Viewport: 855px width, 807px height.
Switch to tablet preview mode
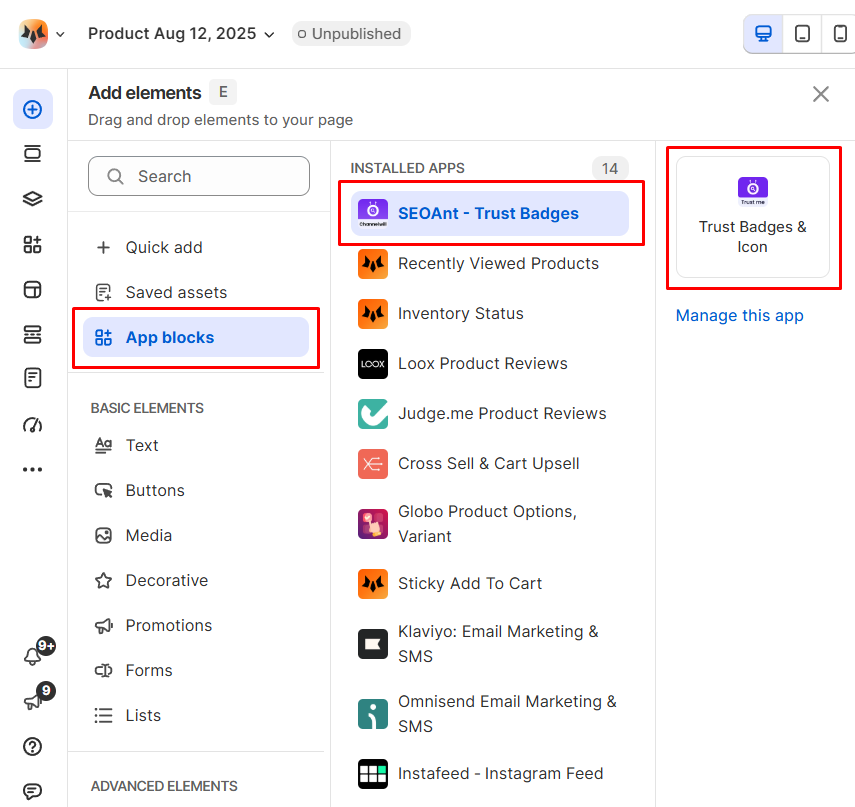pos(802,34)
